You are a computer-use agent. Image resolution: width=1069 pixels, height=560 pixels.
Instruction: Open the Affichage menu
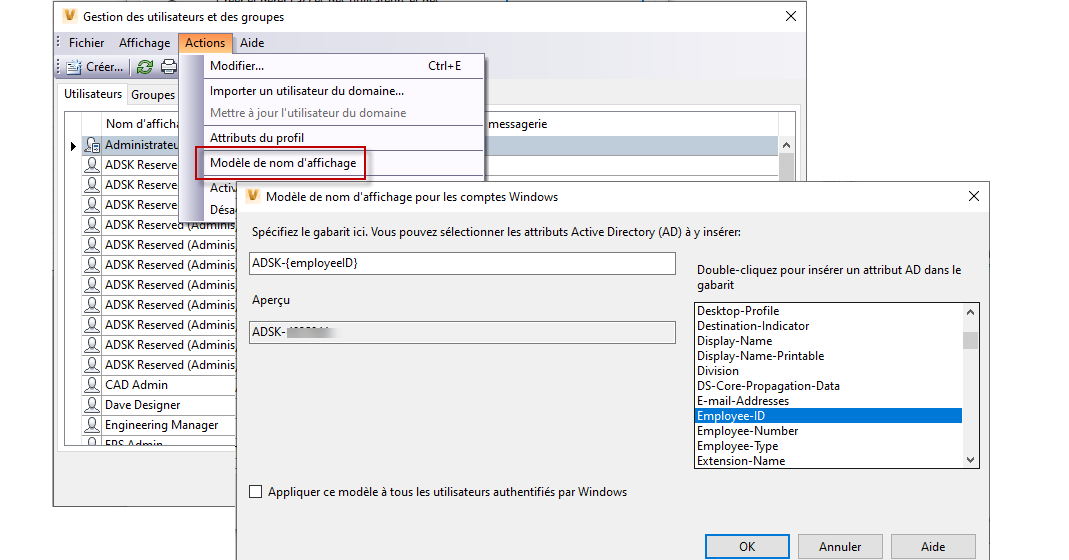[145, 42]
